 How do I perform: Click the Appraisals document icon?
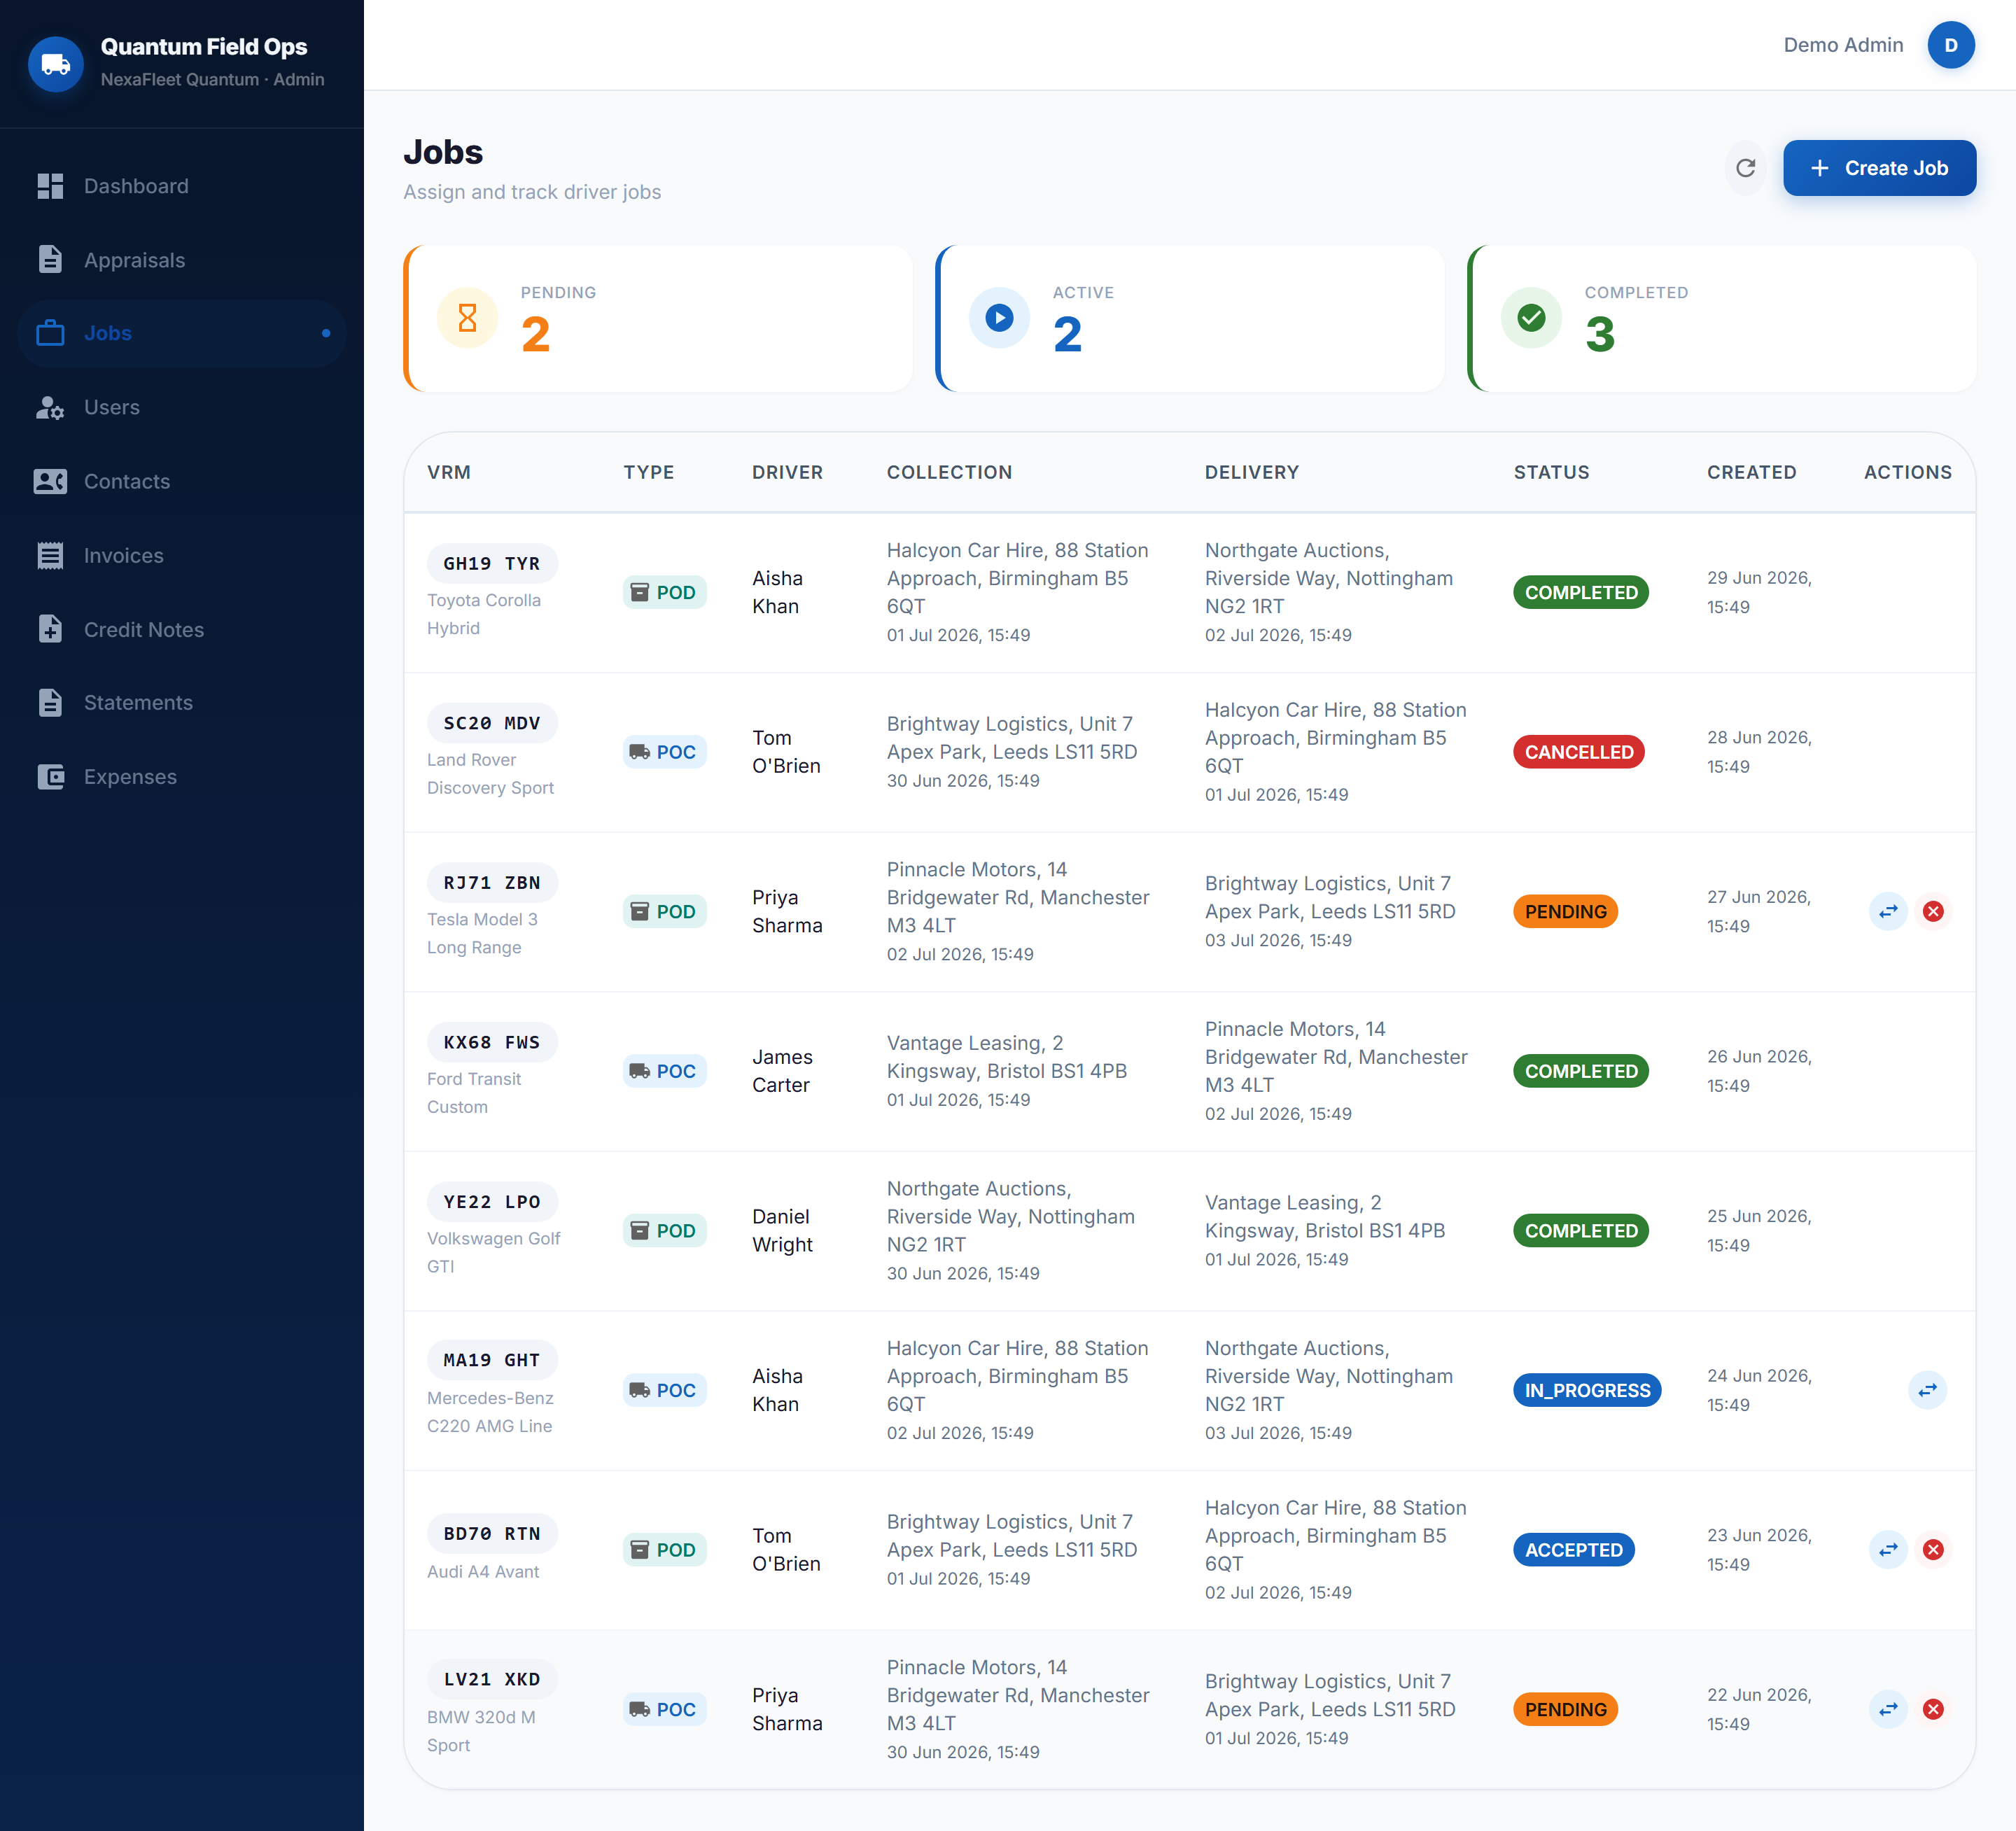pos(50,260)
